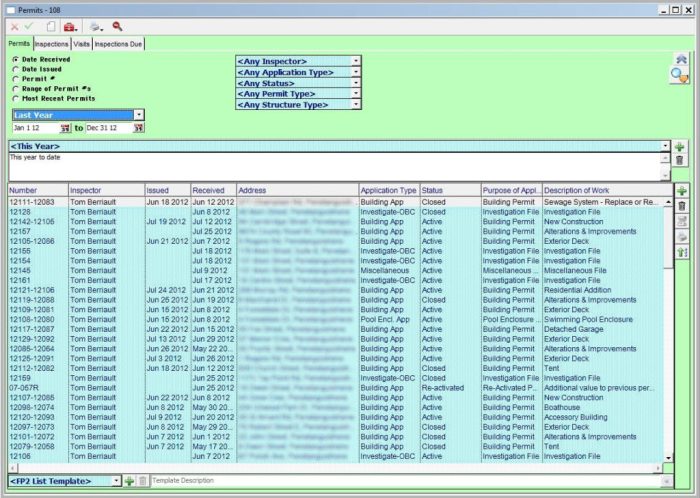Open calendar picker for Dec 31 12 date
Image resolution: width=700 pixels, height=498 pixels.
point(139,128)
